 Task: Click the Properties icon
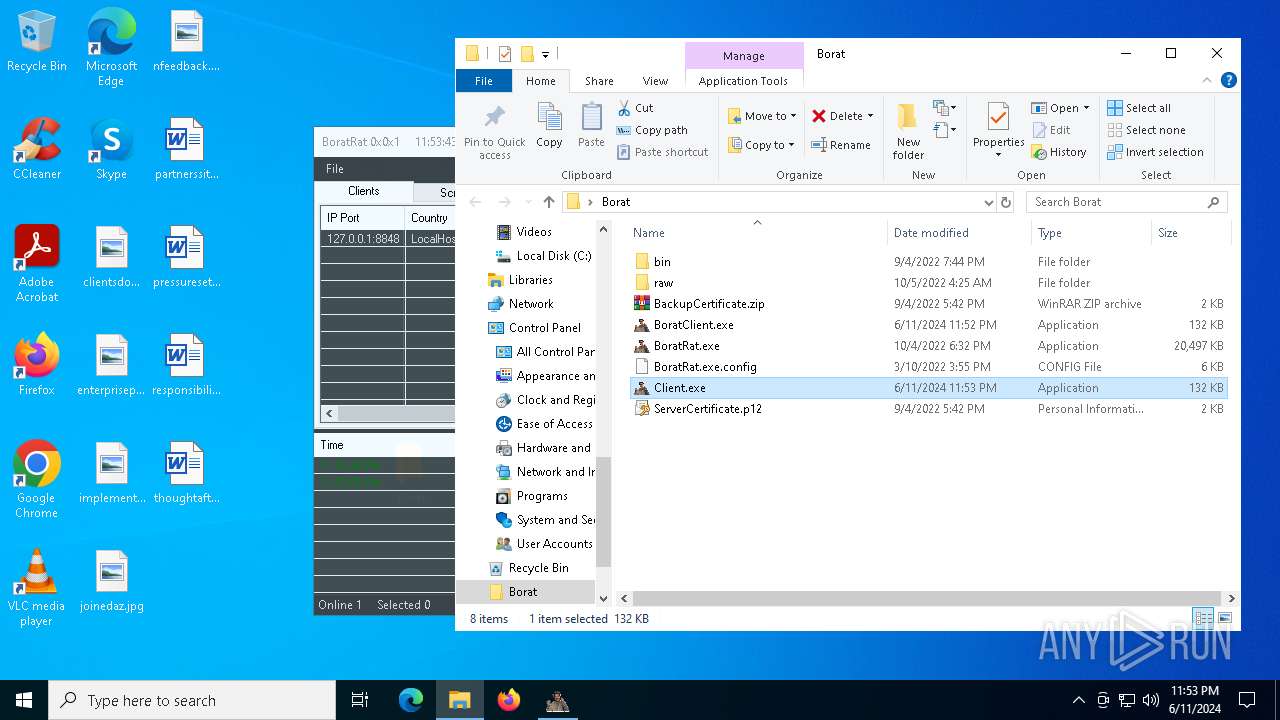[x=998, y=130]
